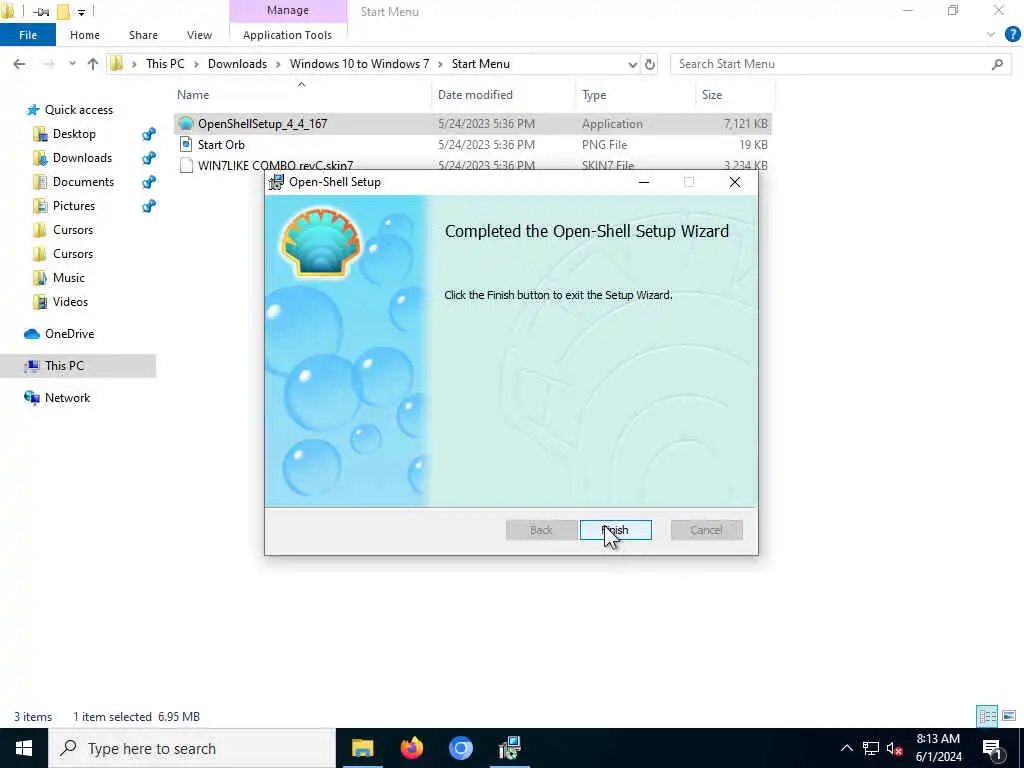Image resolution: width=1024 pixels, height=768 pixels.
Task: Switch to details view layout
Action: click(987, 716)
